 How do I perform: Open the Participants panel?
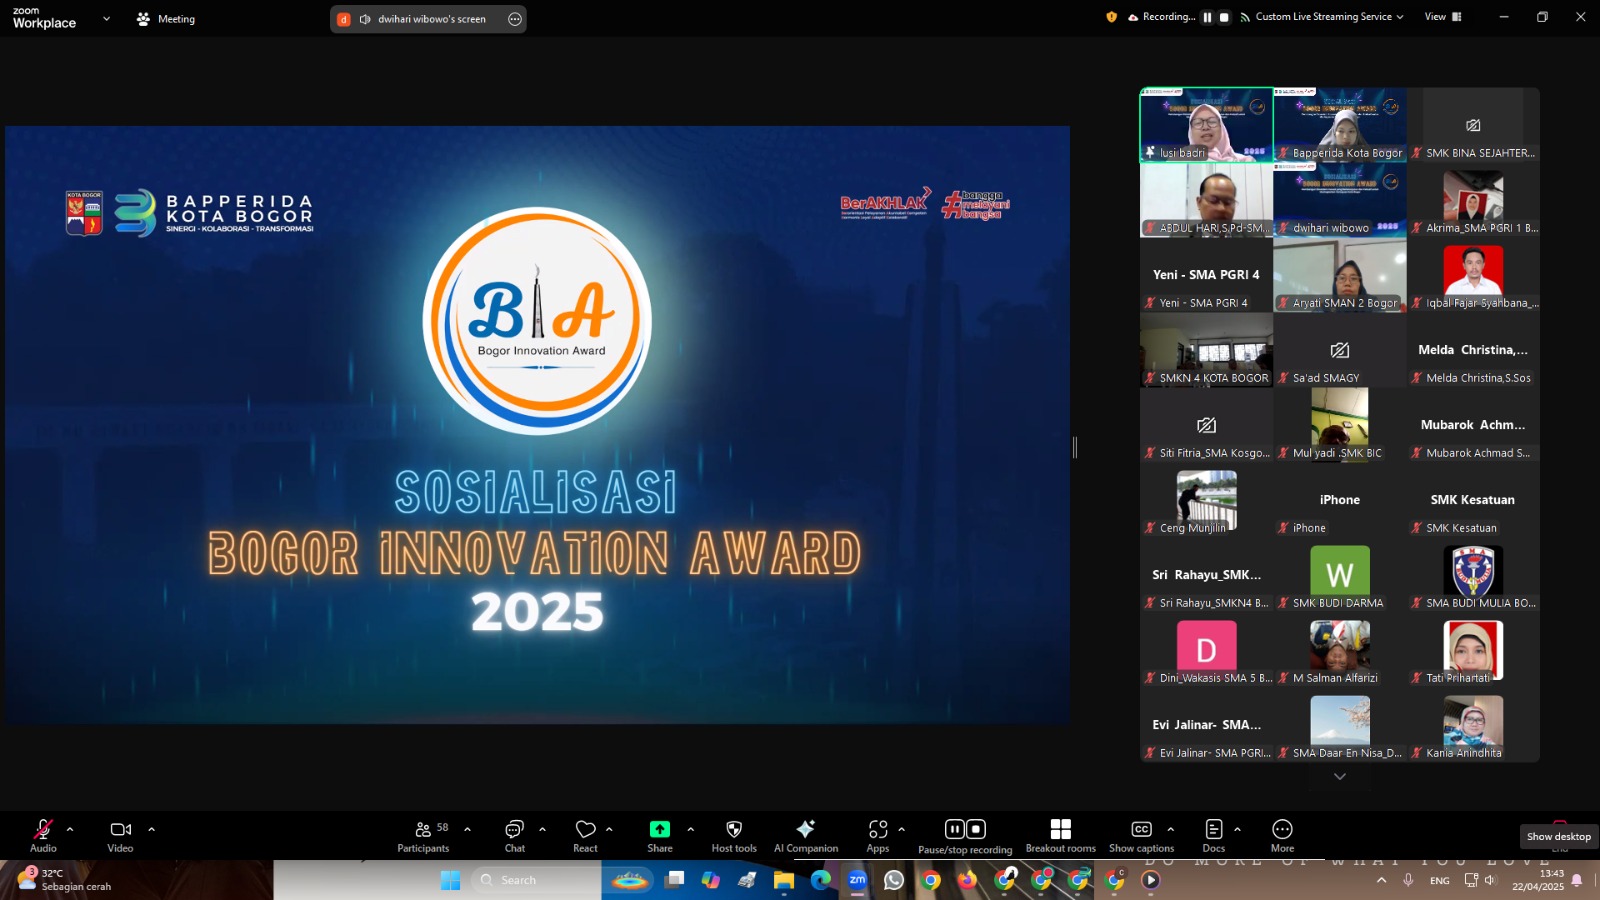(423, 835)
